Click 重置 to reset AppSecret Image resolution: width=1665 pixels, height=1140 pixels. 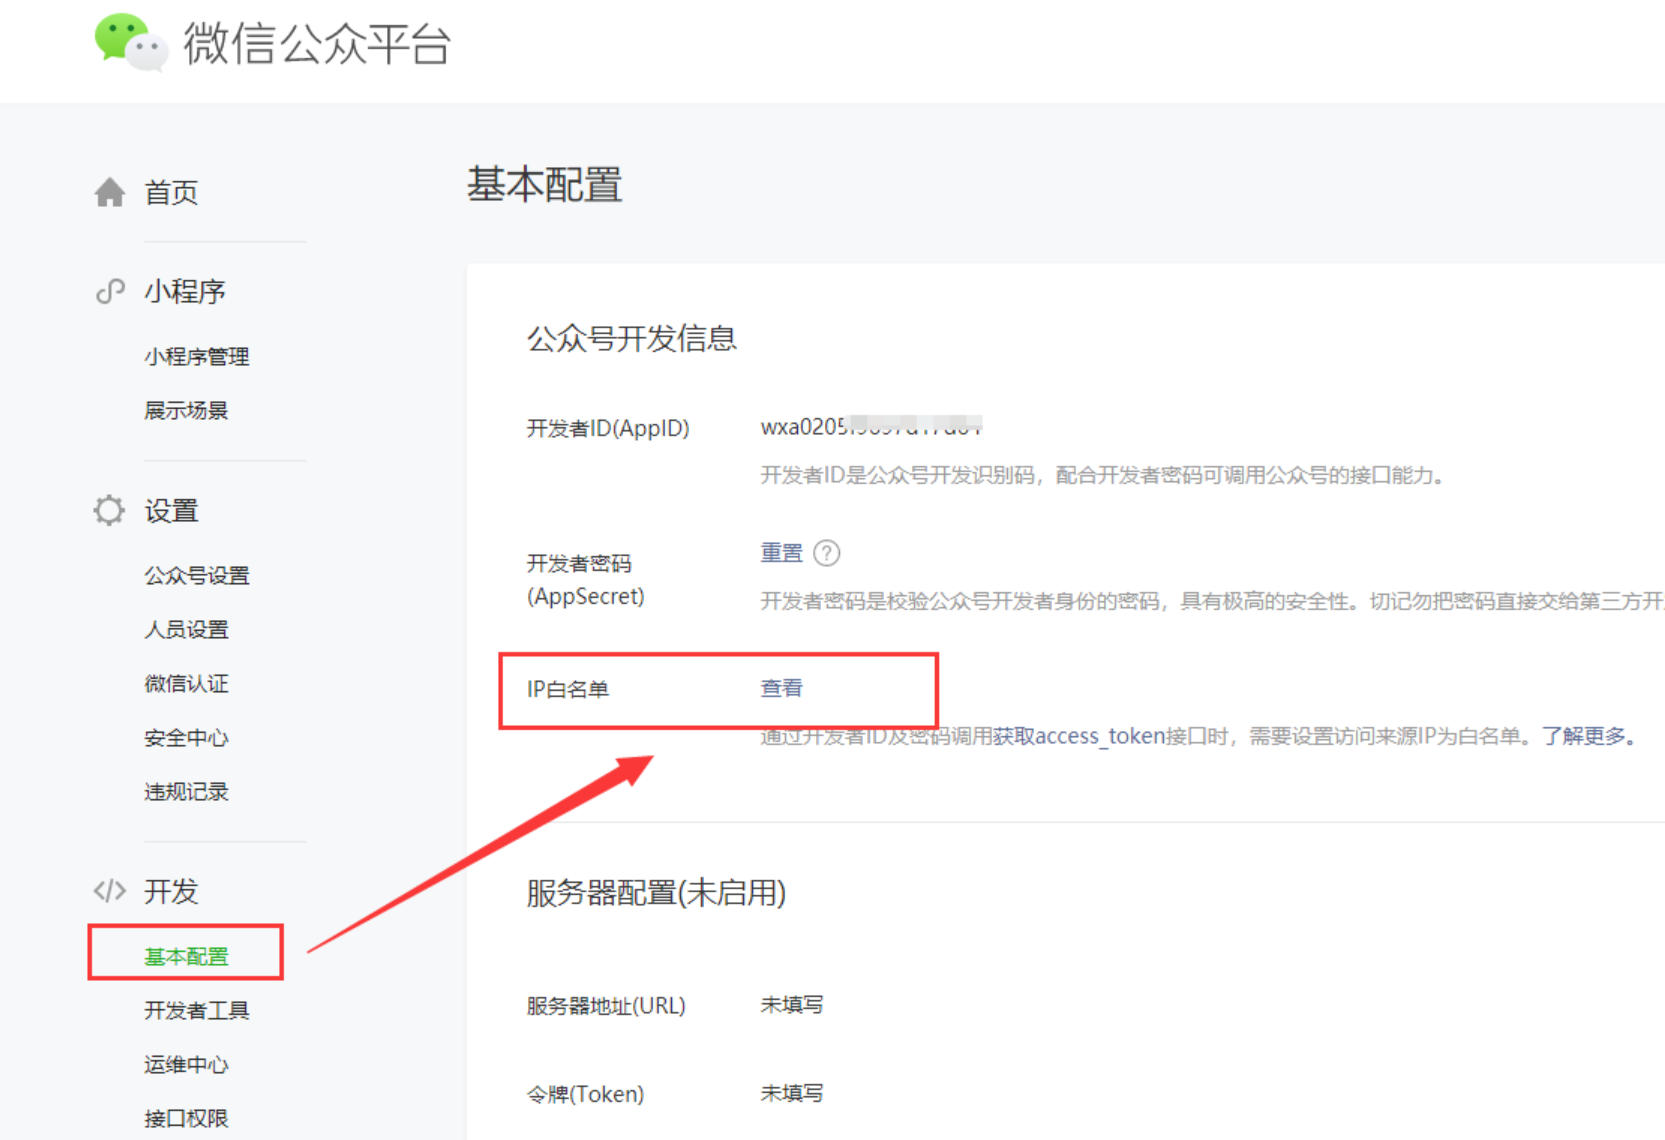781,552
